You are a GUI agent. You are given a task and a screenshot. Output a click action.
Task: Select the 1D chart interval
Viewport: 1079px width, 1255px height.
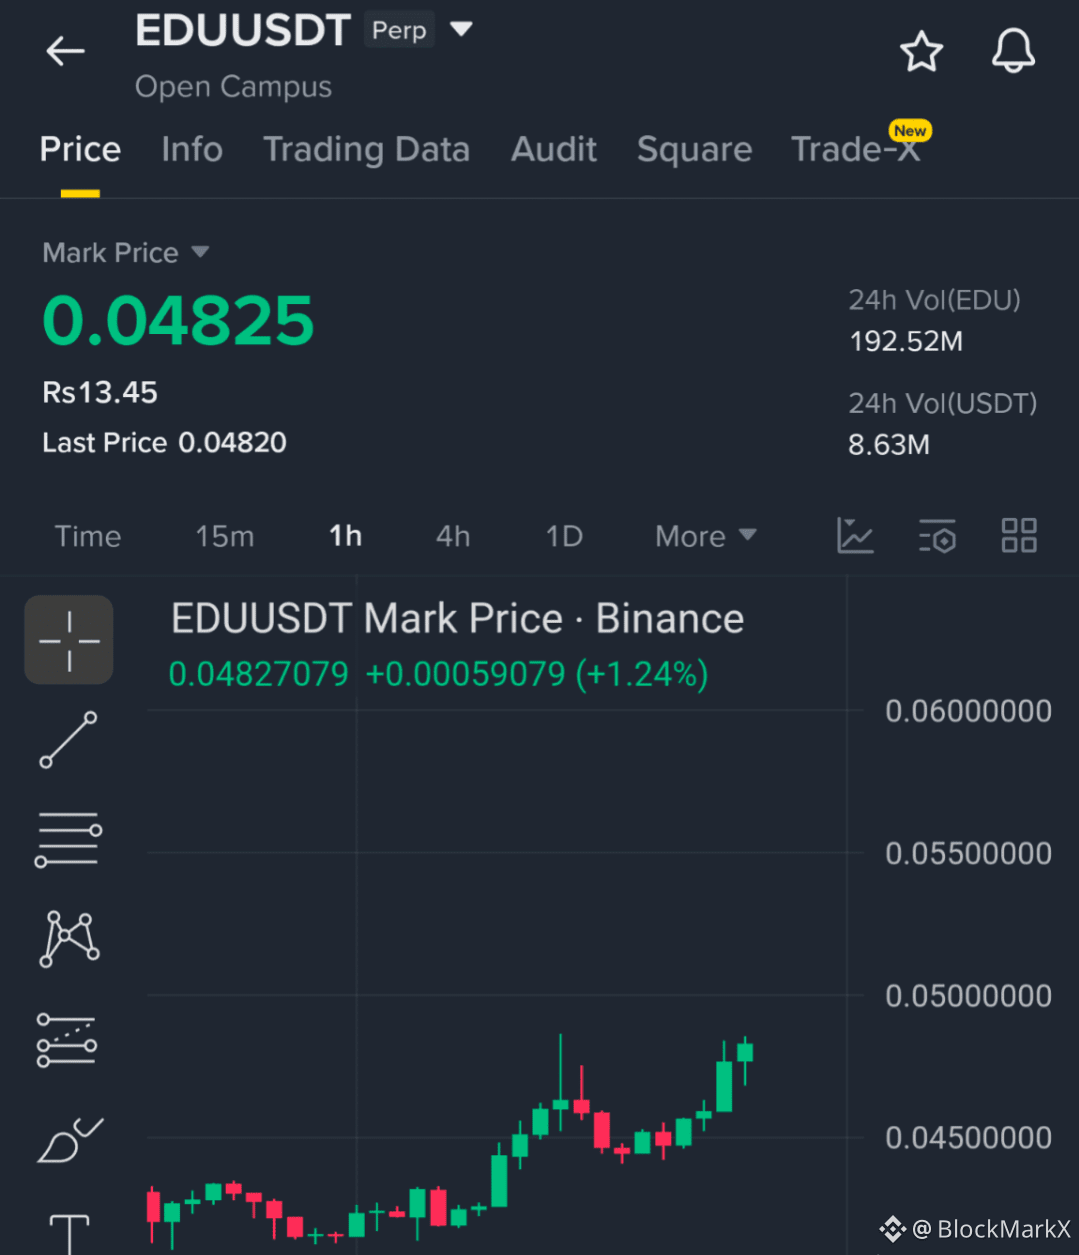pos(564,536)
